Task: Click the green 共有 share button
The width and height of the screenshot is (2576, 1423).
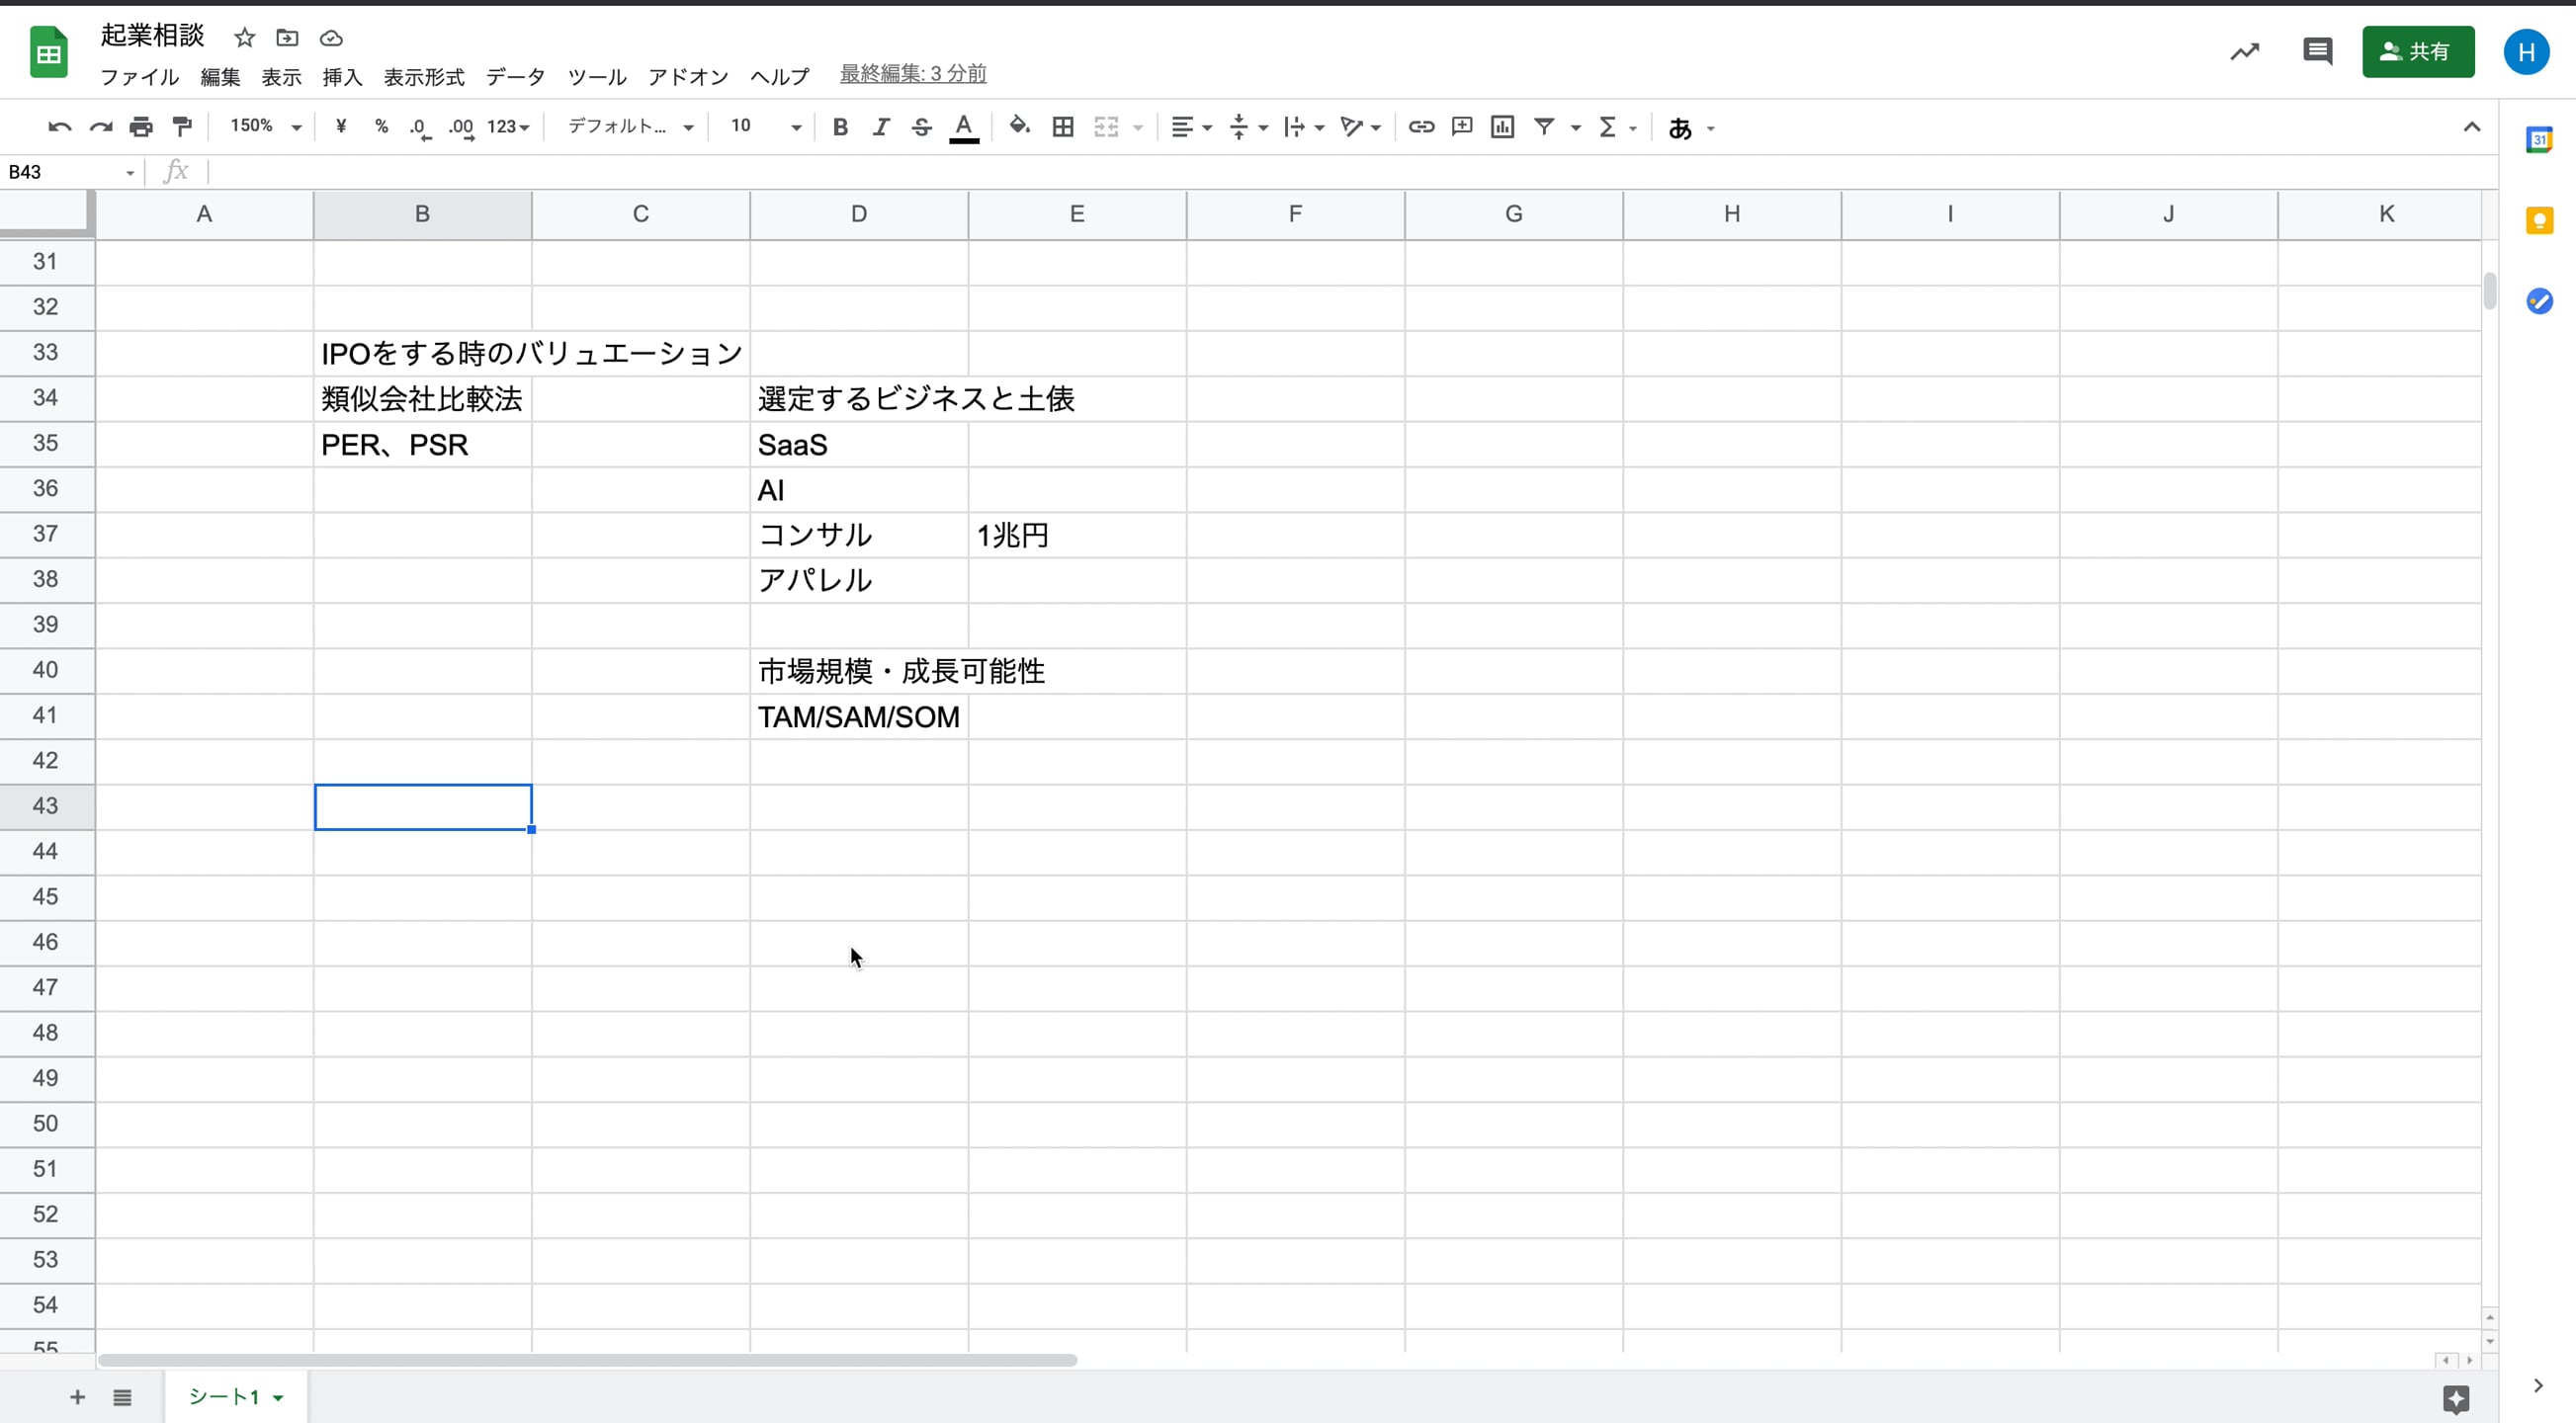Action: (x=2417, y=51)
